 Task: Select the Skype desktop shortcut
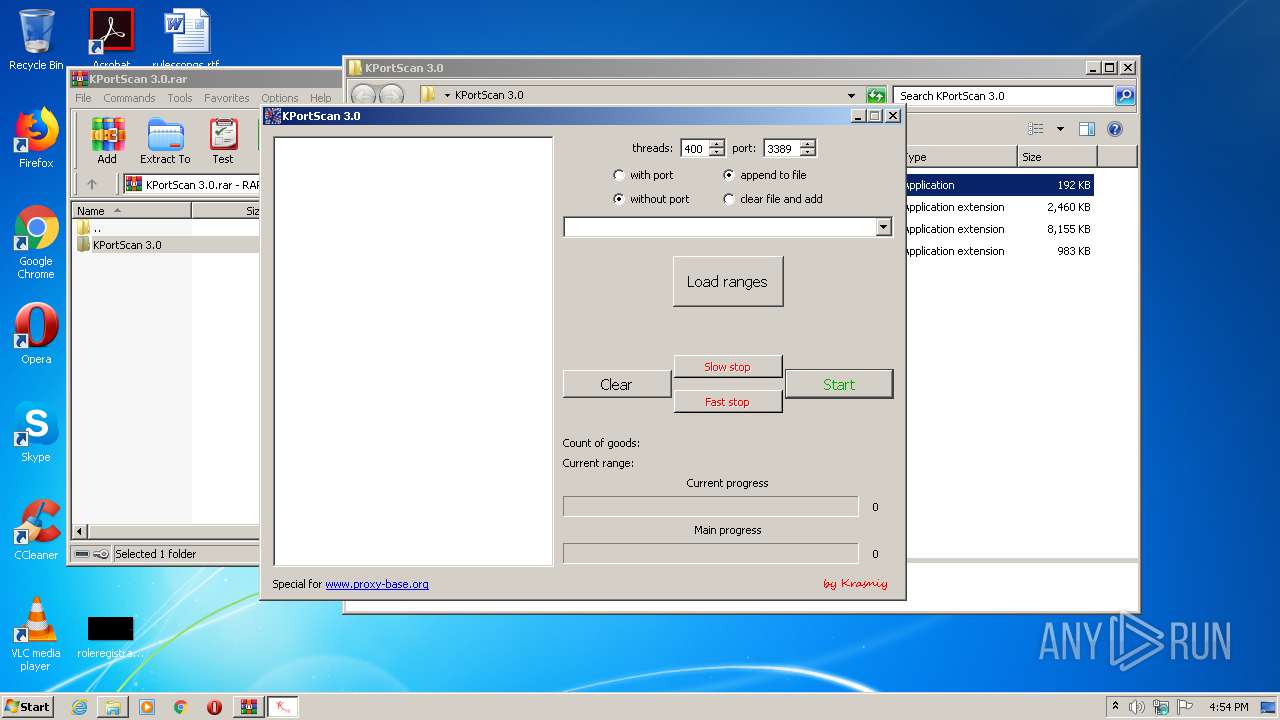pos(36,432)
